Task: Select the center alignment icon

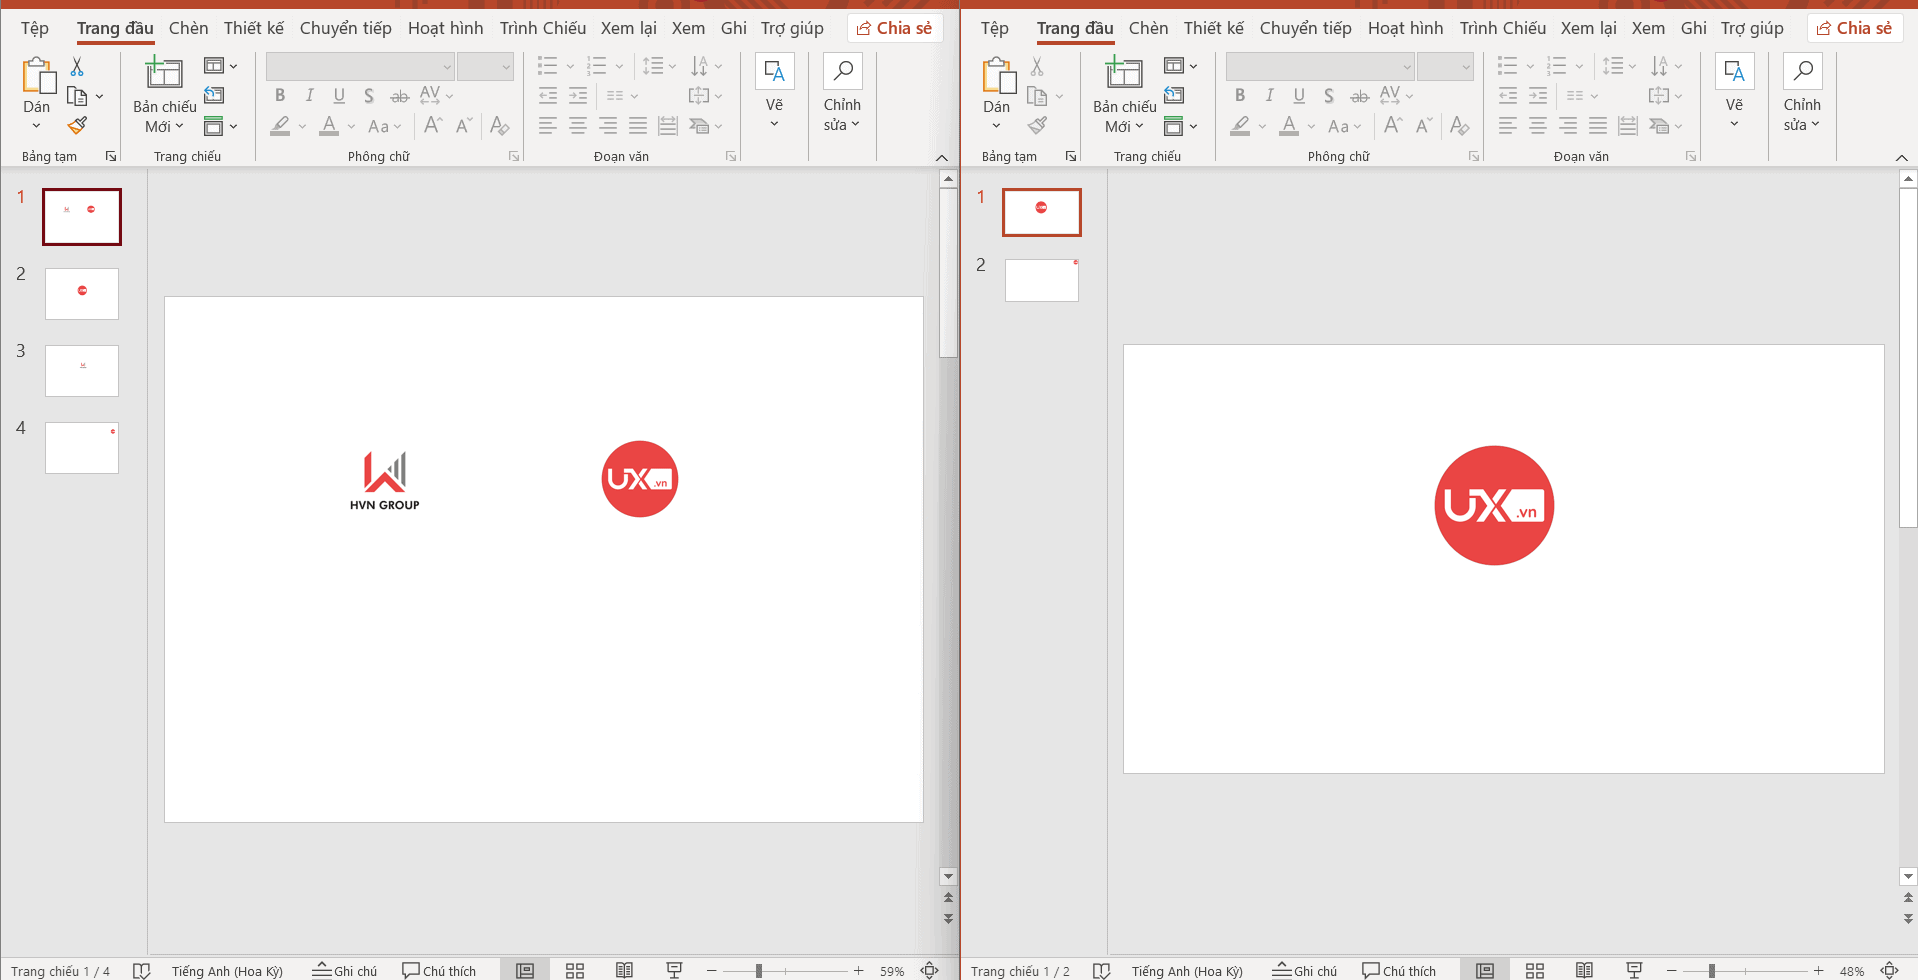Action: pos(577,126)
